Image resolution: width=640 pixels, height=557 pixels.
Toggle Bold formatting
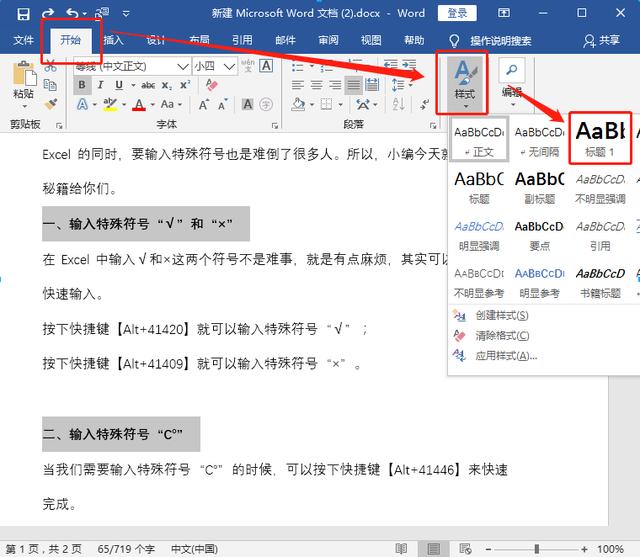(x=82, y=85)
